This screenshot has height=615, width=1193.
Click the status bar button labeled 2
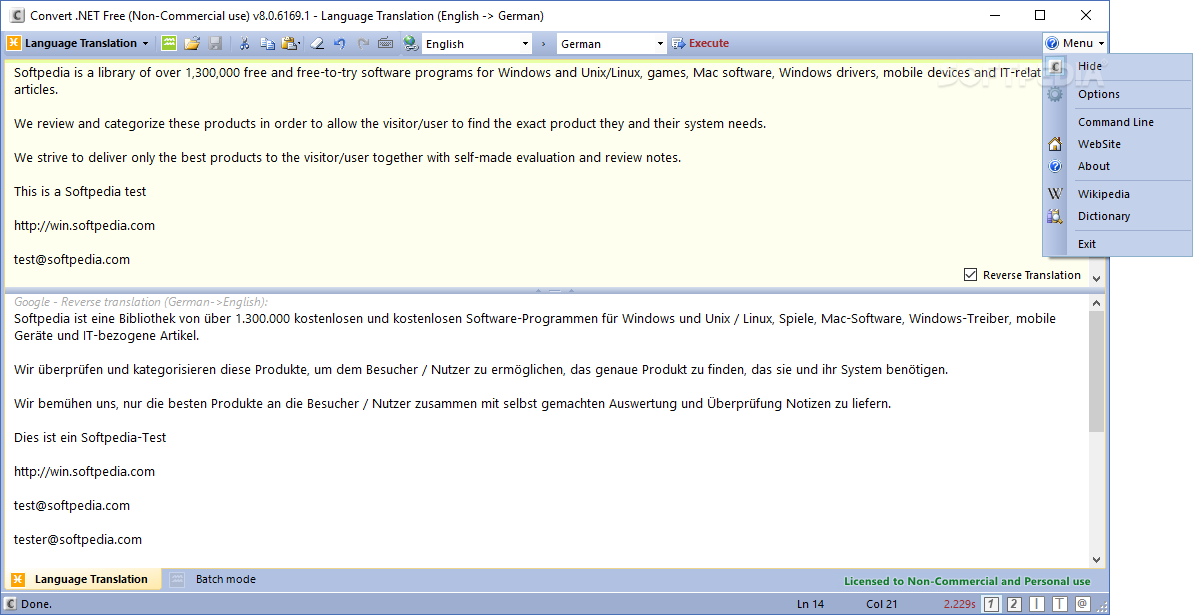(1014, 604)
